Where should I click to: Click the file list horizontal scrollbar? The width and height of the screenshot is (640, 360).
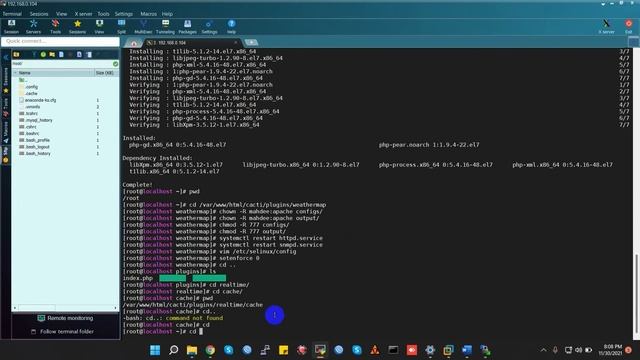pyautogui.click(x=65, y=308)
